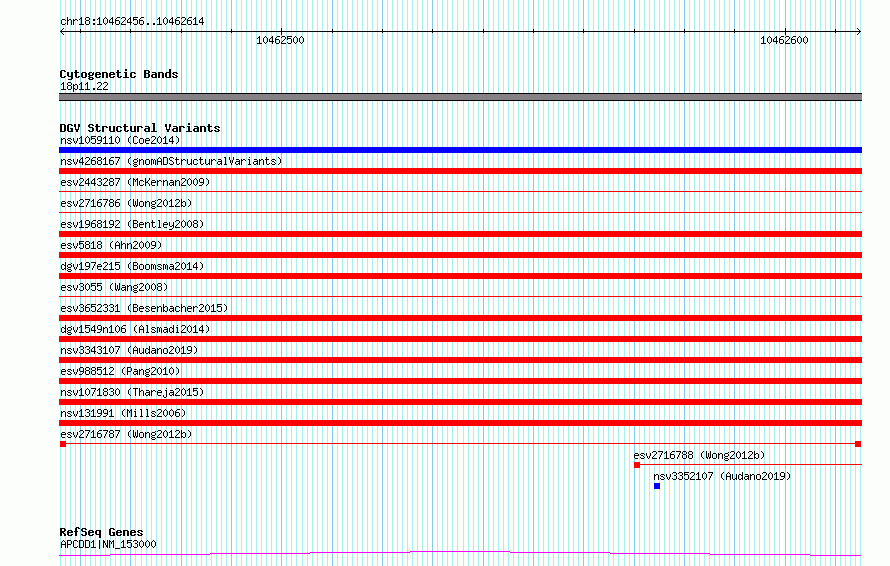The height and width of the screenshot is (566, 890).
Task: Click the red bar under esv988512
Action: 460,381
